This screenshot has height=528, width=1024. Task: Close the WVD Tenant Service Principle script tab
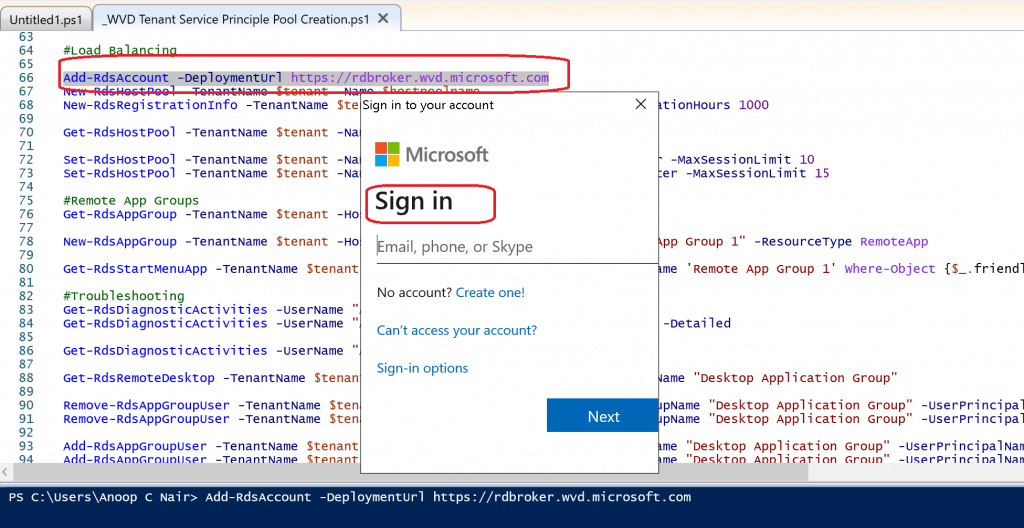pos(384,19)
